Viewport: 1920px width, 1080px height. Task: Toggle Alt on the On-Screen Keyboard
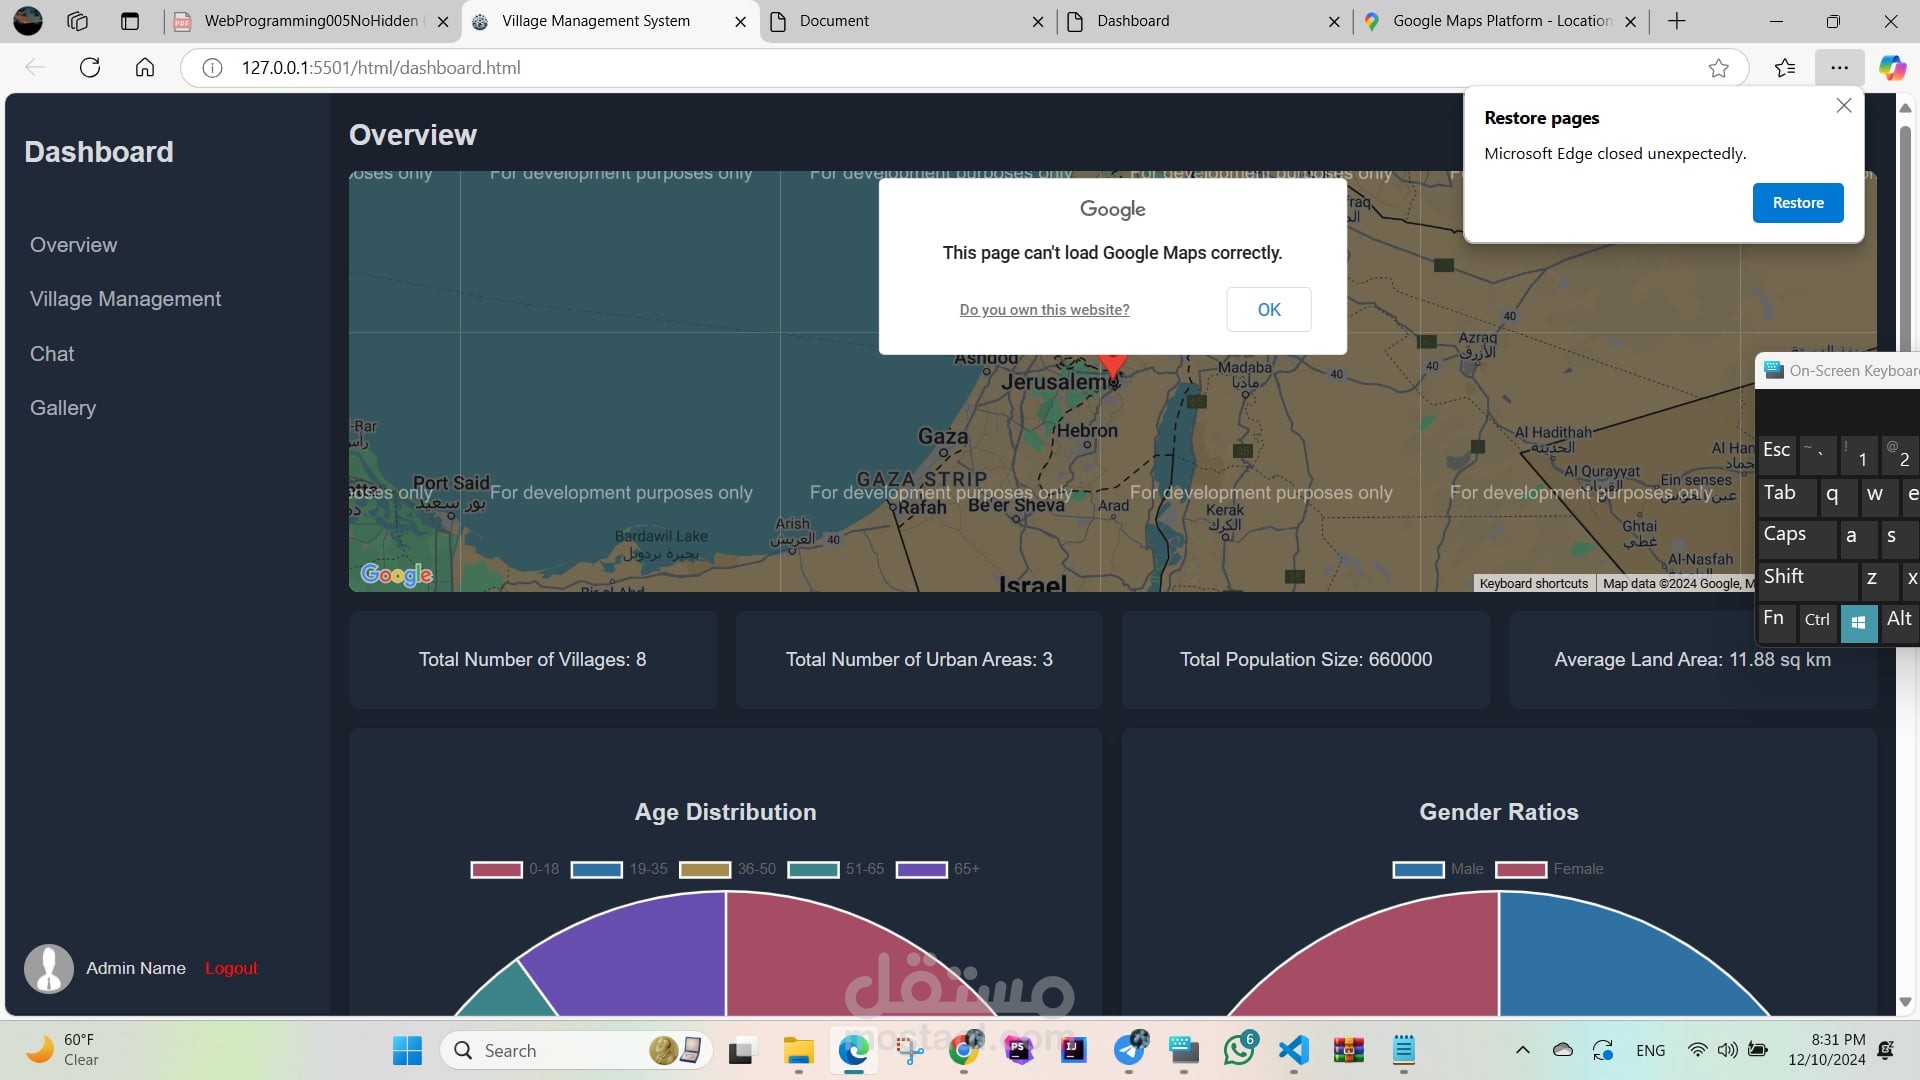(1899, 621)
